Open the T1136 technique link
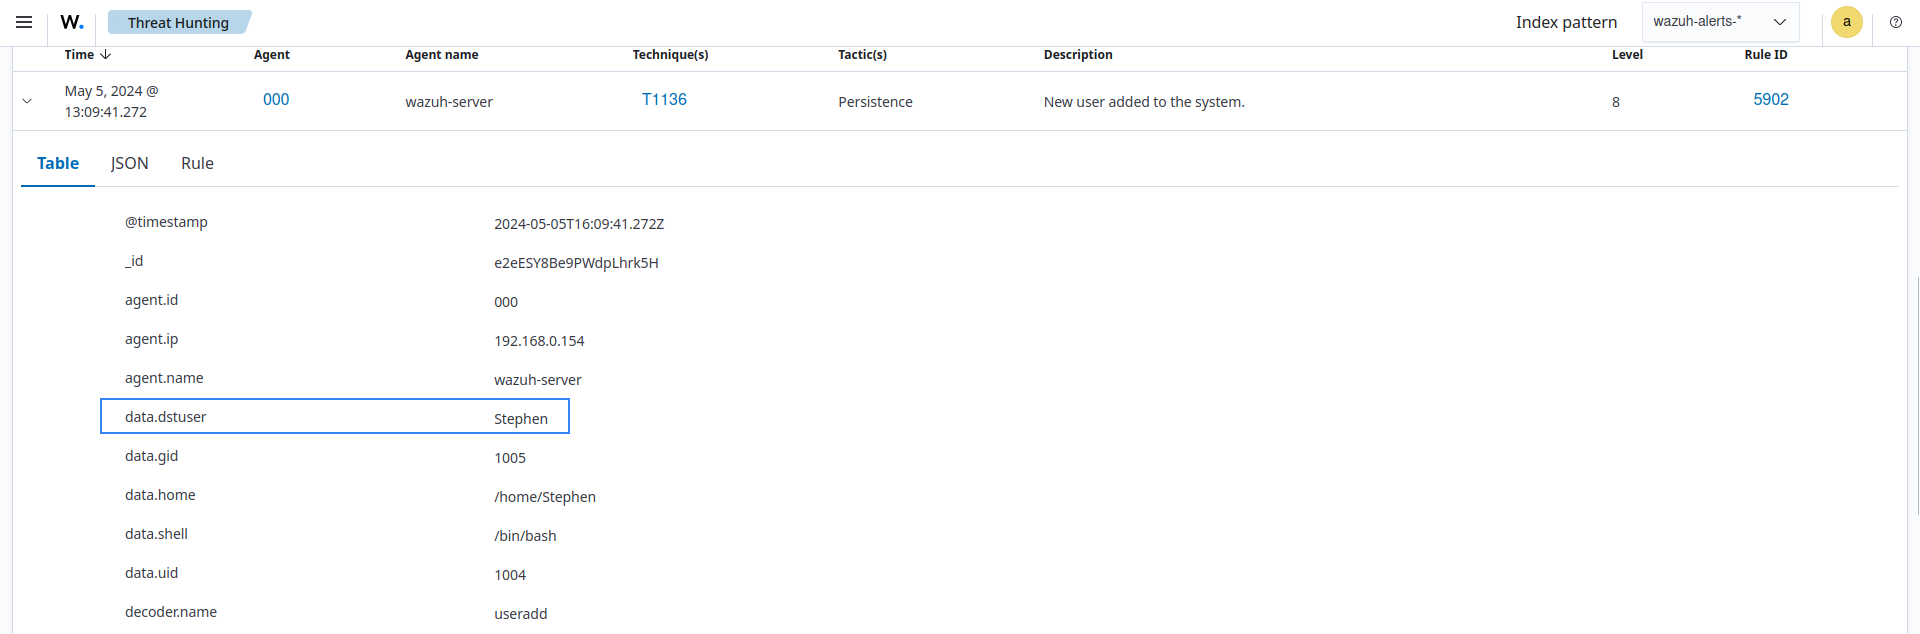 click(x=664, y=100)
